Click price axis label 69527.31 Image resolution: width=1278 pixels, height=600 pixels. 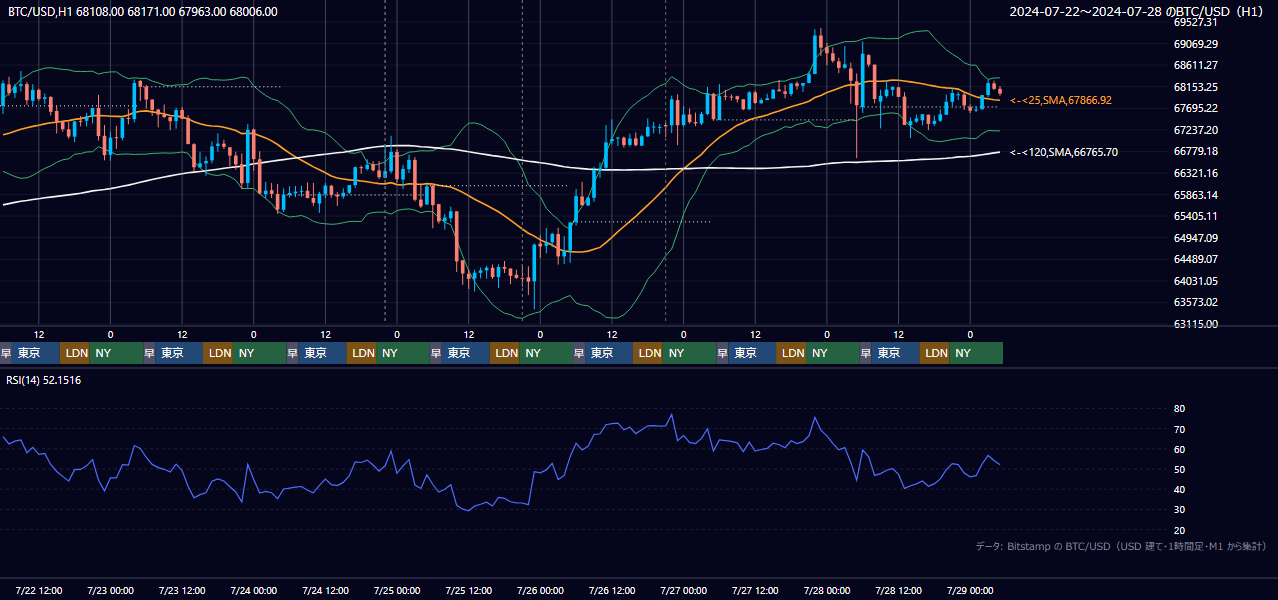(1195, 22)
